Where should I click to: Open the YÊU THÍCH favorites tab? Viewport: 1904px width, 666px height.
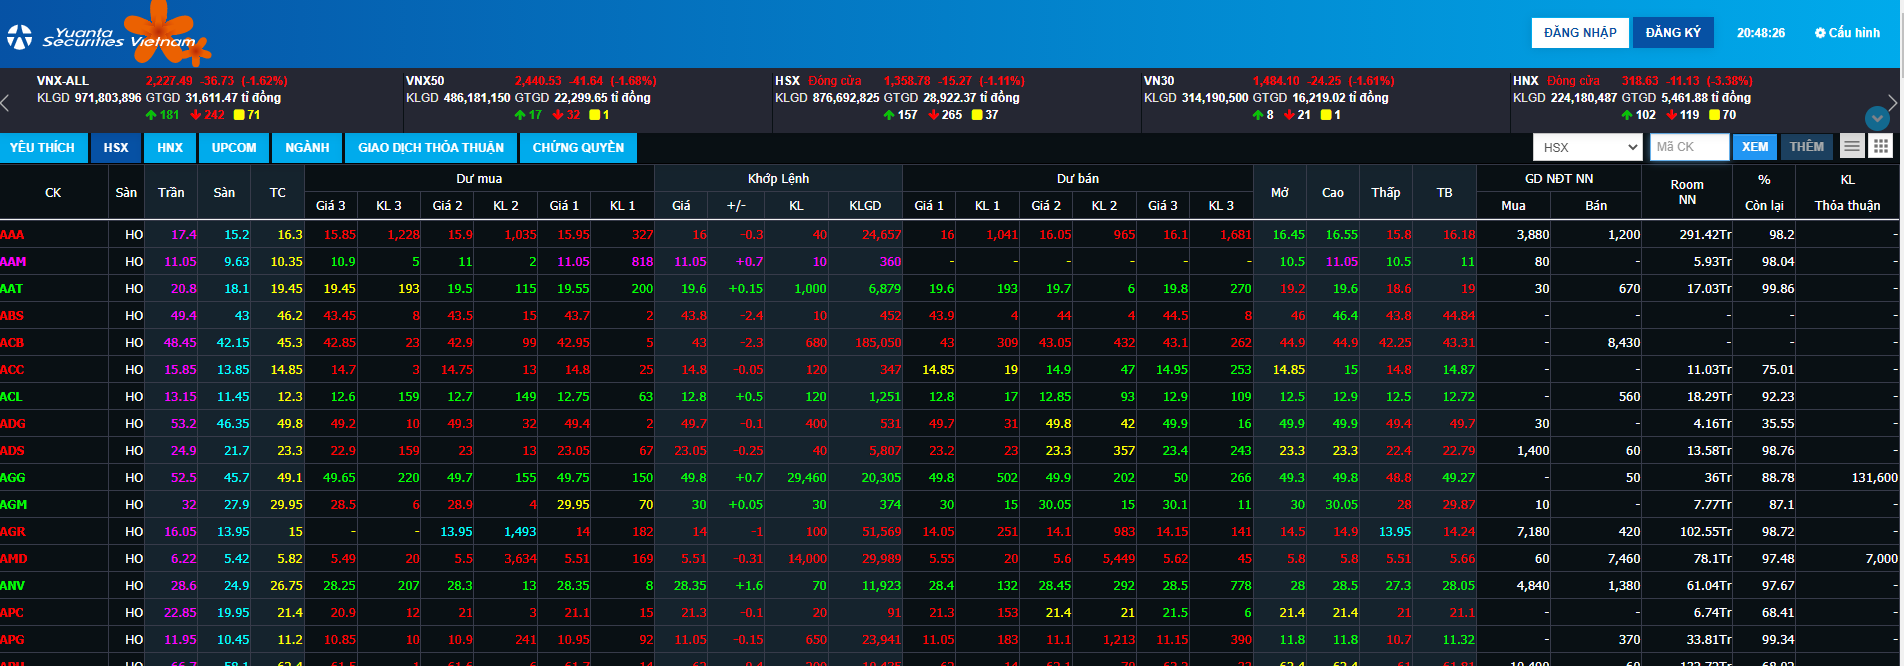(x=43, y=148)
